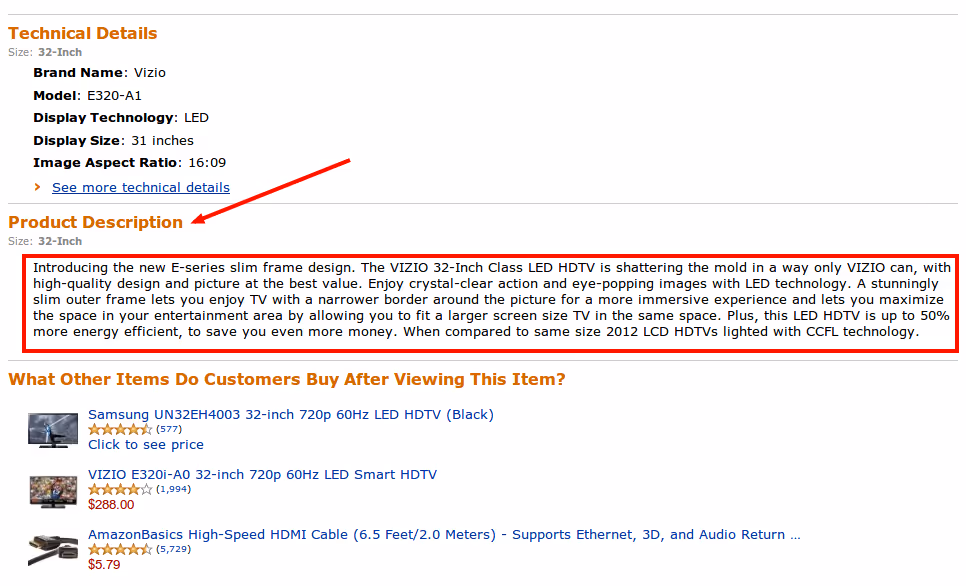
Task: Select the $5.79 price of the HDMI cable
Action: (x=104, y=564)
